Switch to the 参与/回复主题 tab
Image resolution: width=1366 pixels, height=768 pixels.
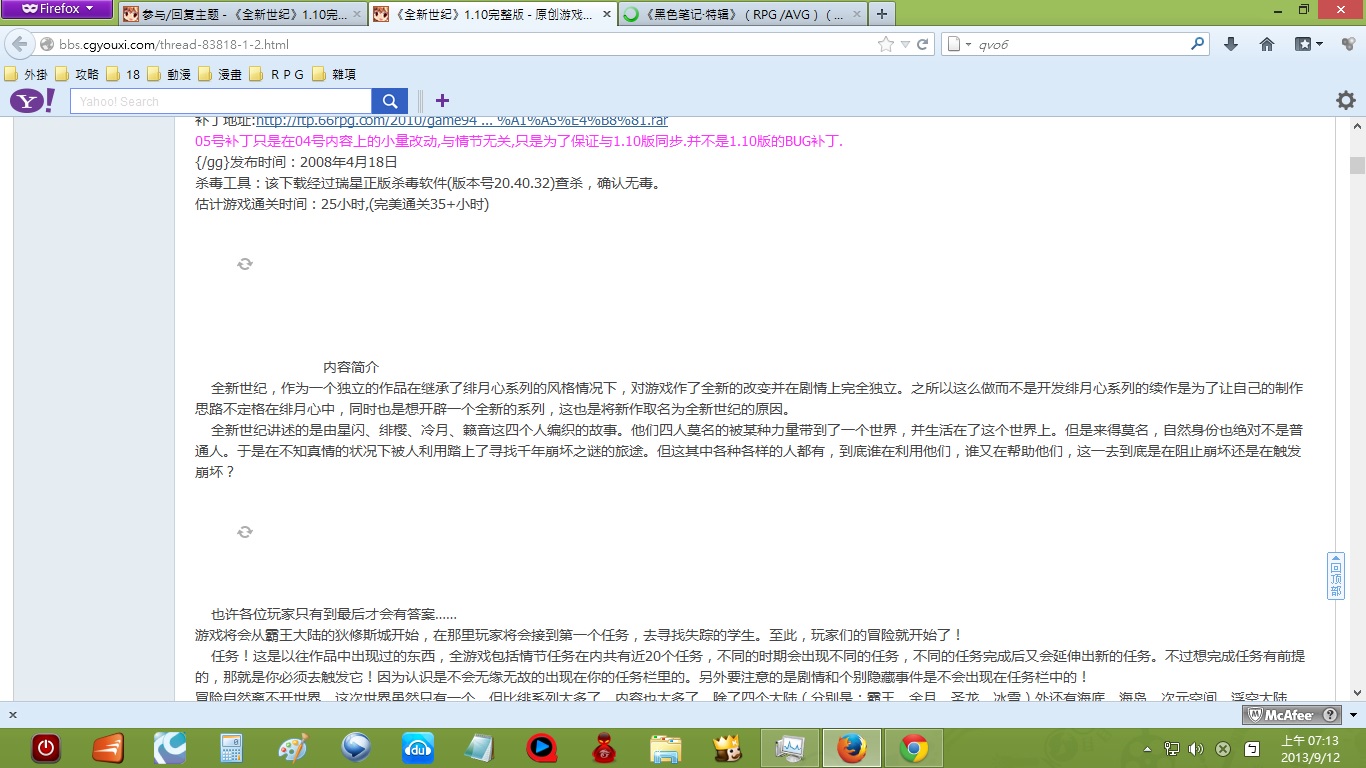[242, 15]
